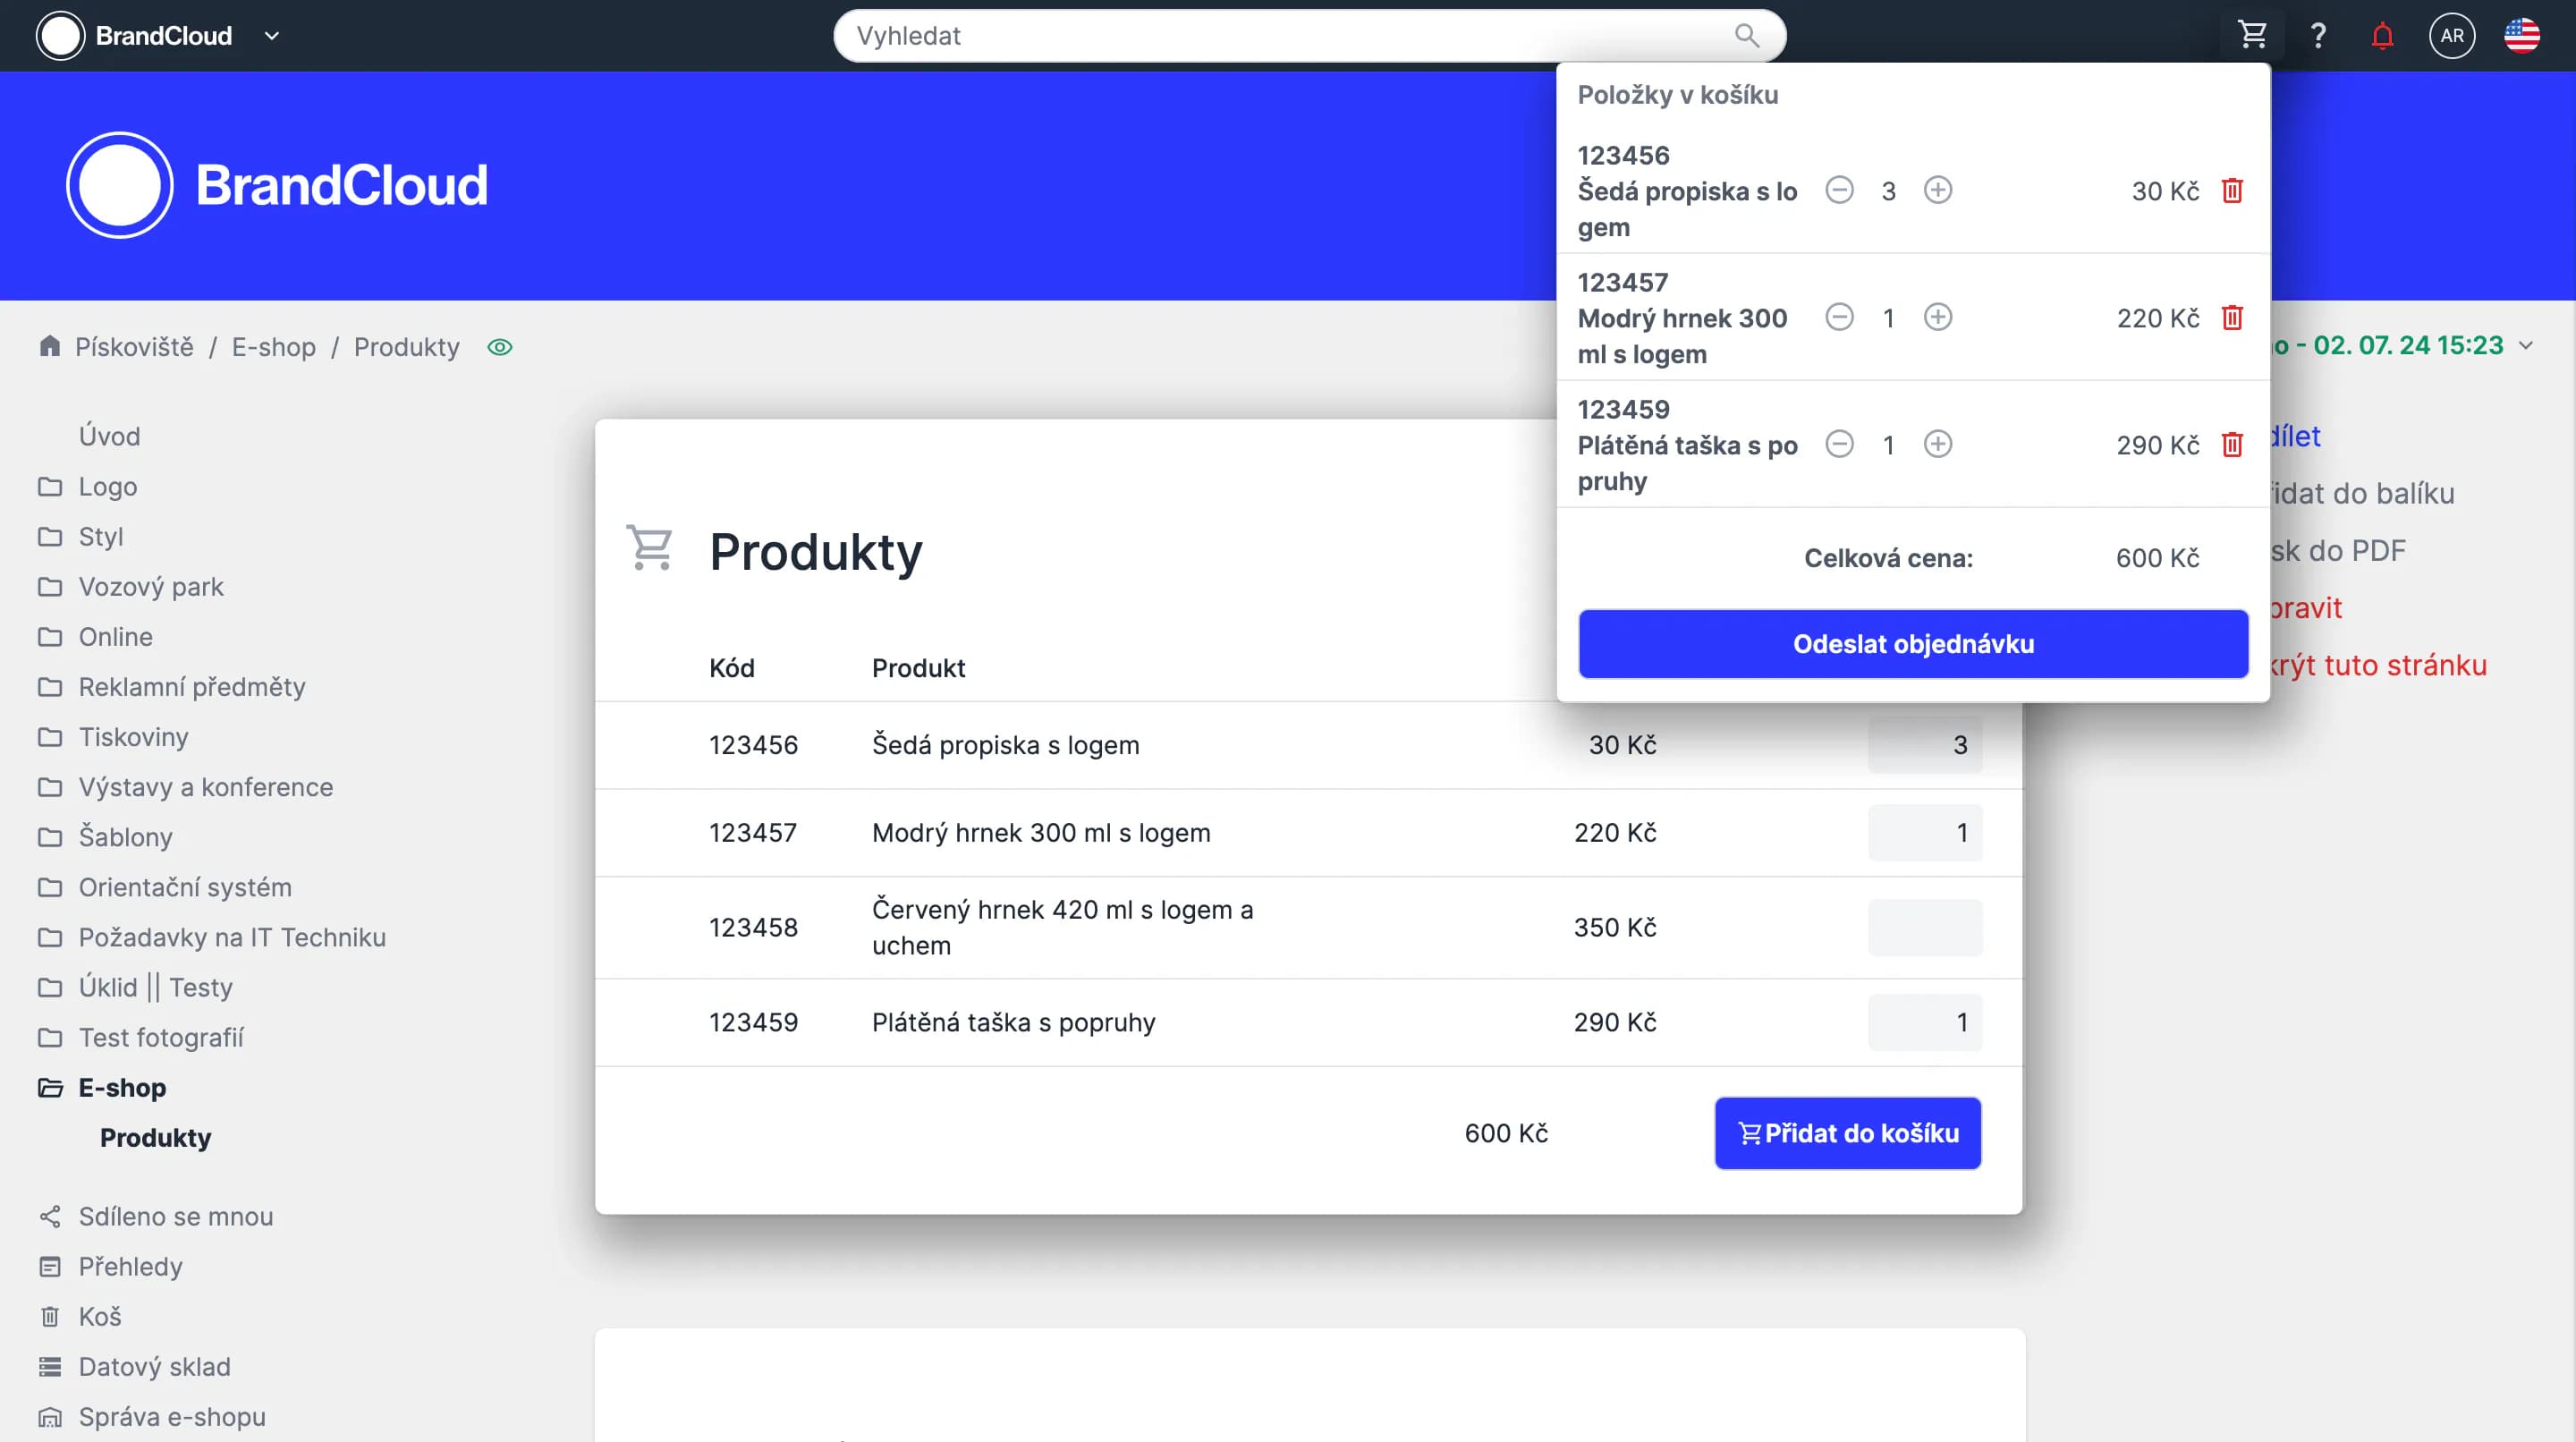Image resolution: width=2576 pixels, height=1442 pixels.
Task: Remove Modrý hrnek with trash icon
Action: coord(2232,317)
